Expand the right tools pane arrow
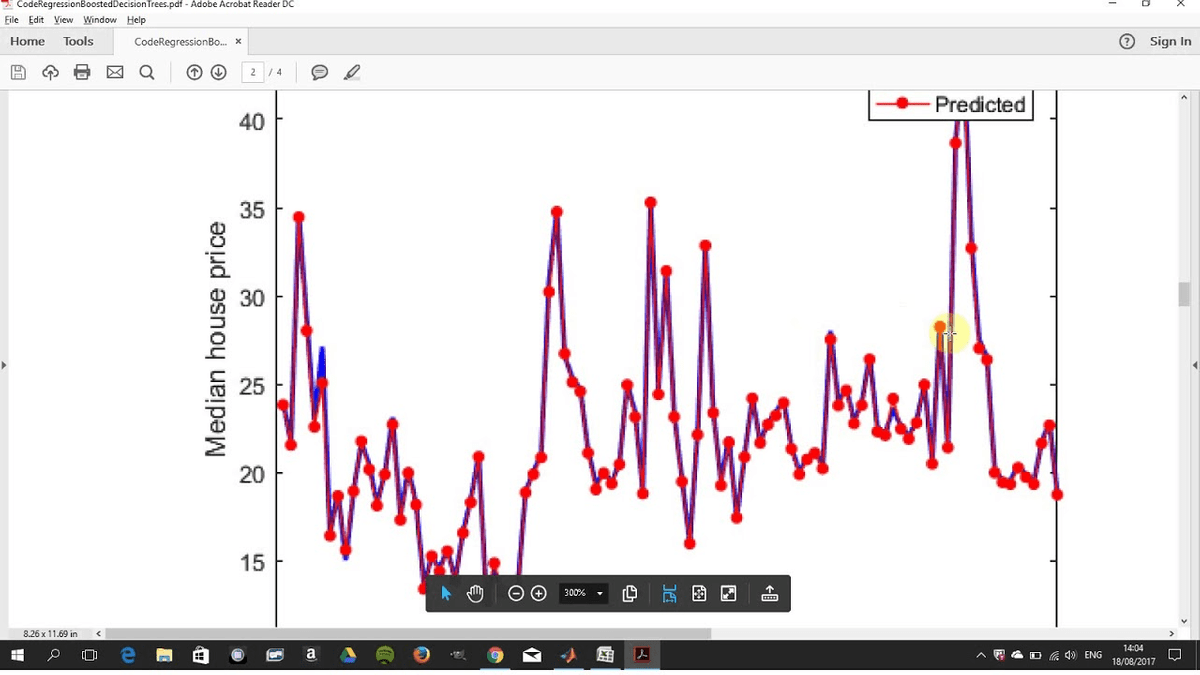1200x675 pixels. point(1196,365)
